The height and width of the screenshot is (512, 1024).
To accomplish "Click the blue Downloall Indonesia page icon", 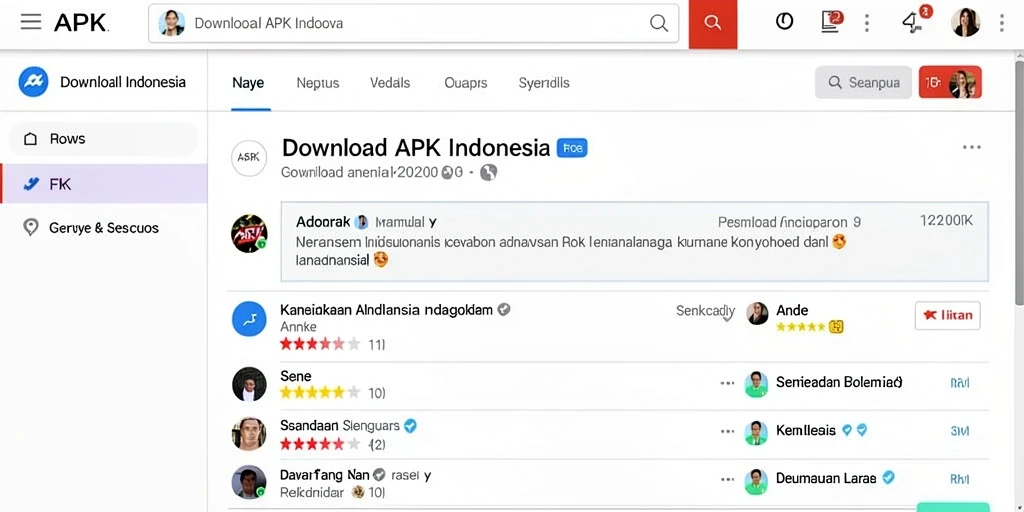I will click(33, 82).
